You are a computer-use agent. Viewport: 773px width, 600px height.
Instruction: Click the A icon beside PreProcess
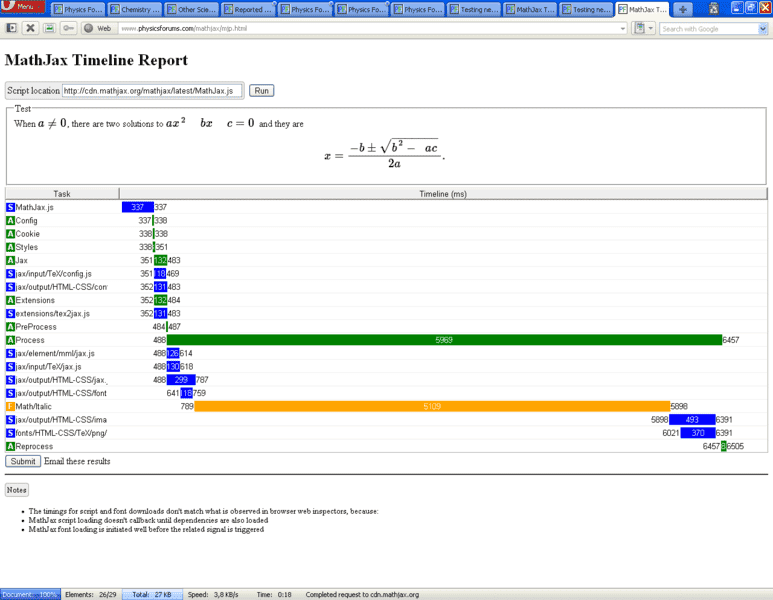coord(10,327)
